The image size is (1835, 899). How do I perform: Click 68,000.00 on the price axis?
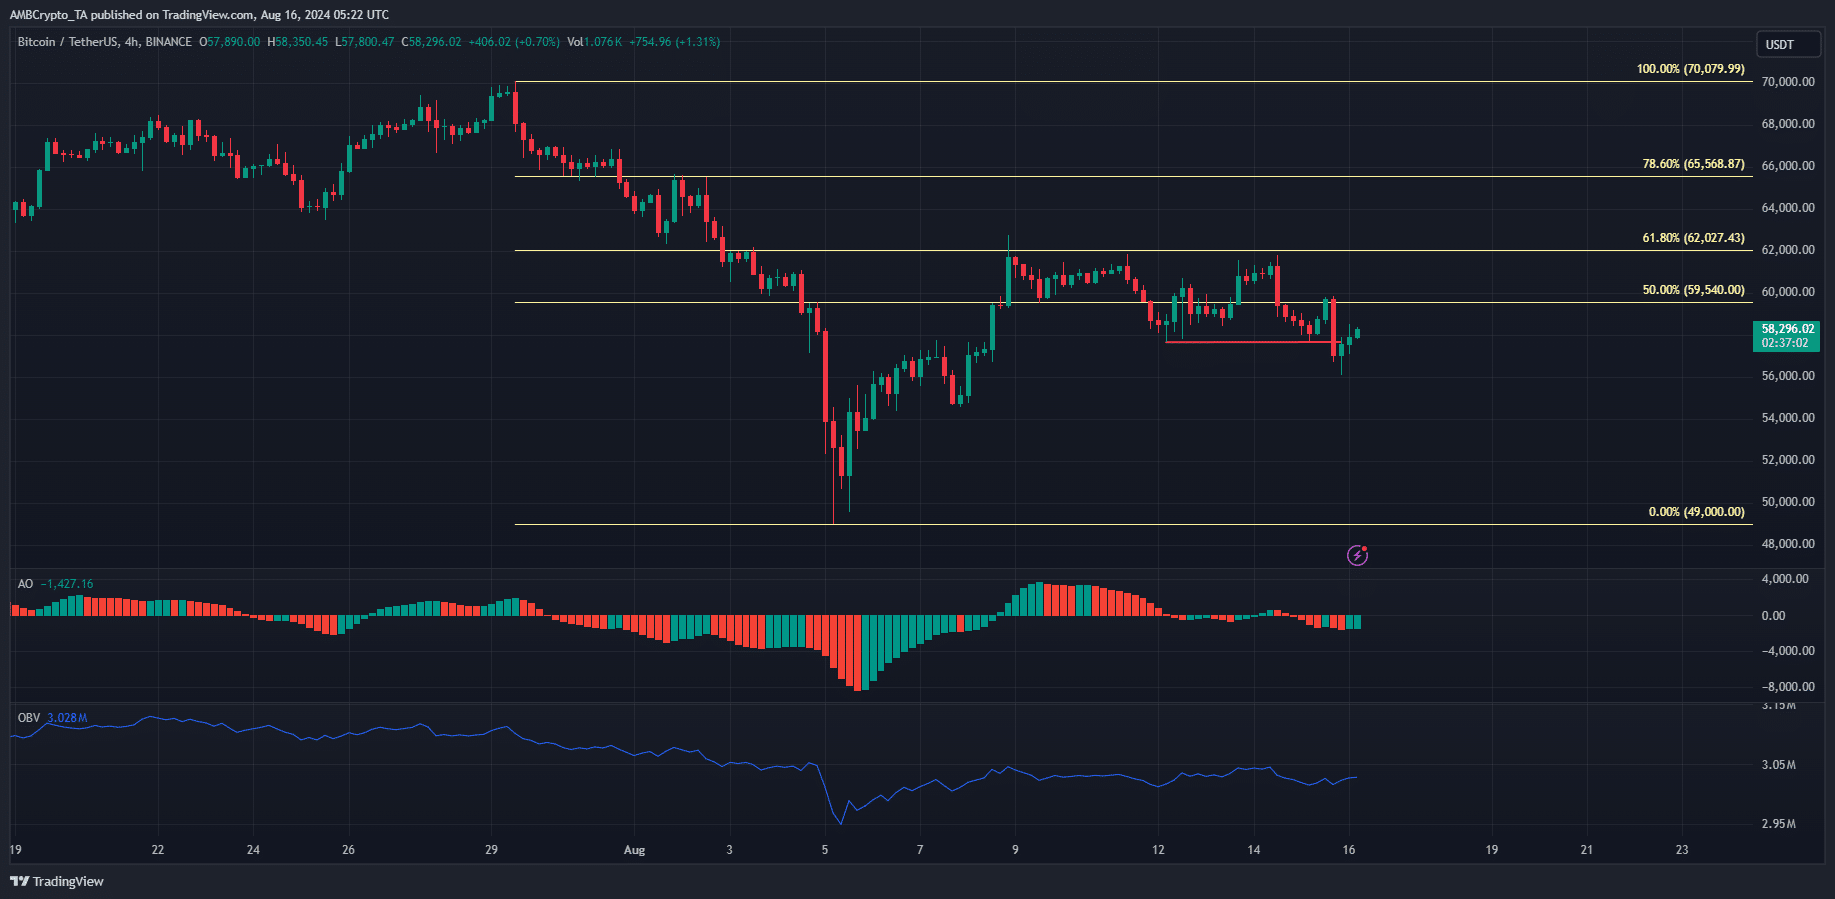[1788, 124]
